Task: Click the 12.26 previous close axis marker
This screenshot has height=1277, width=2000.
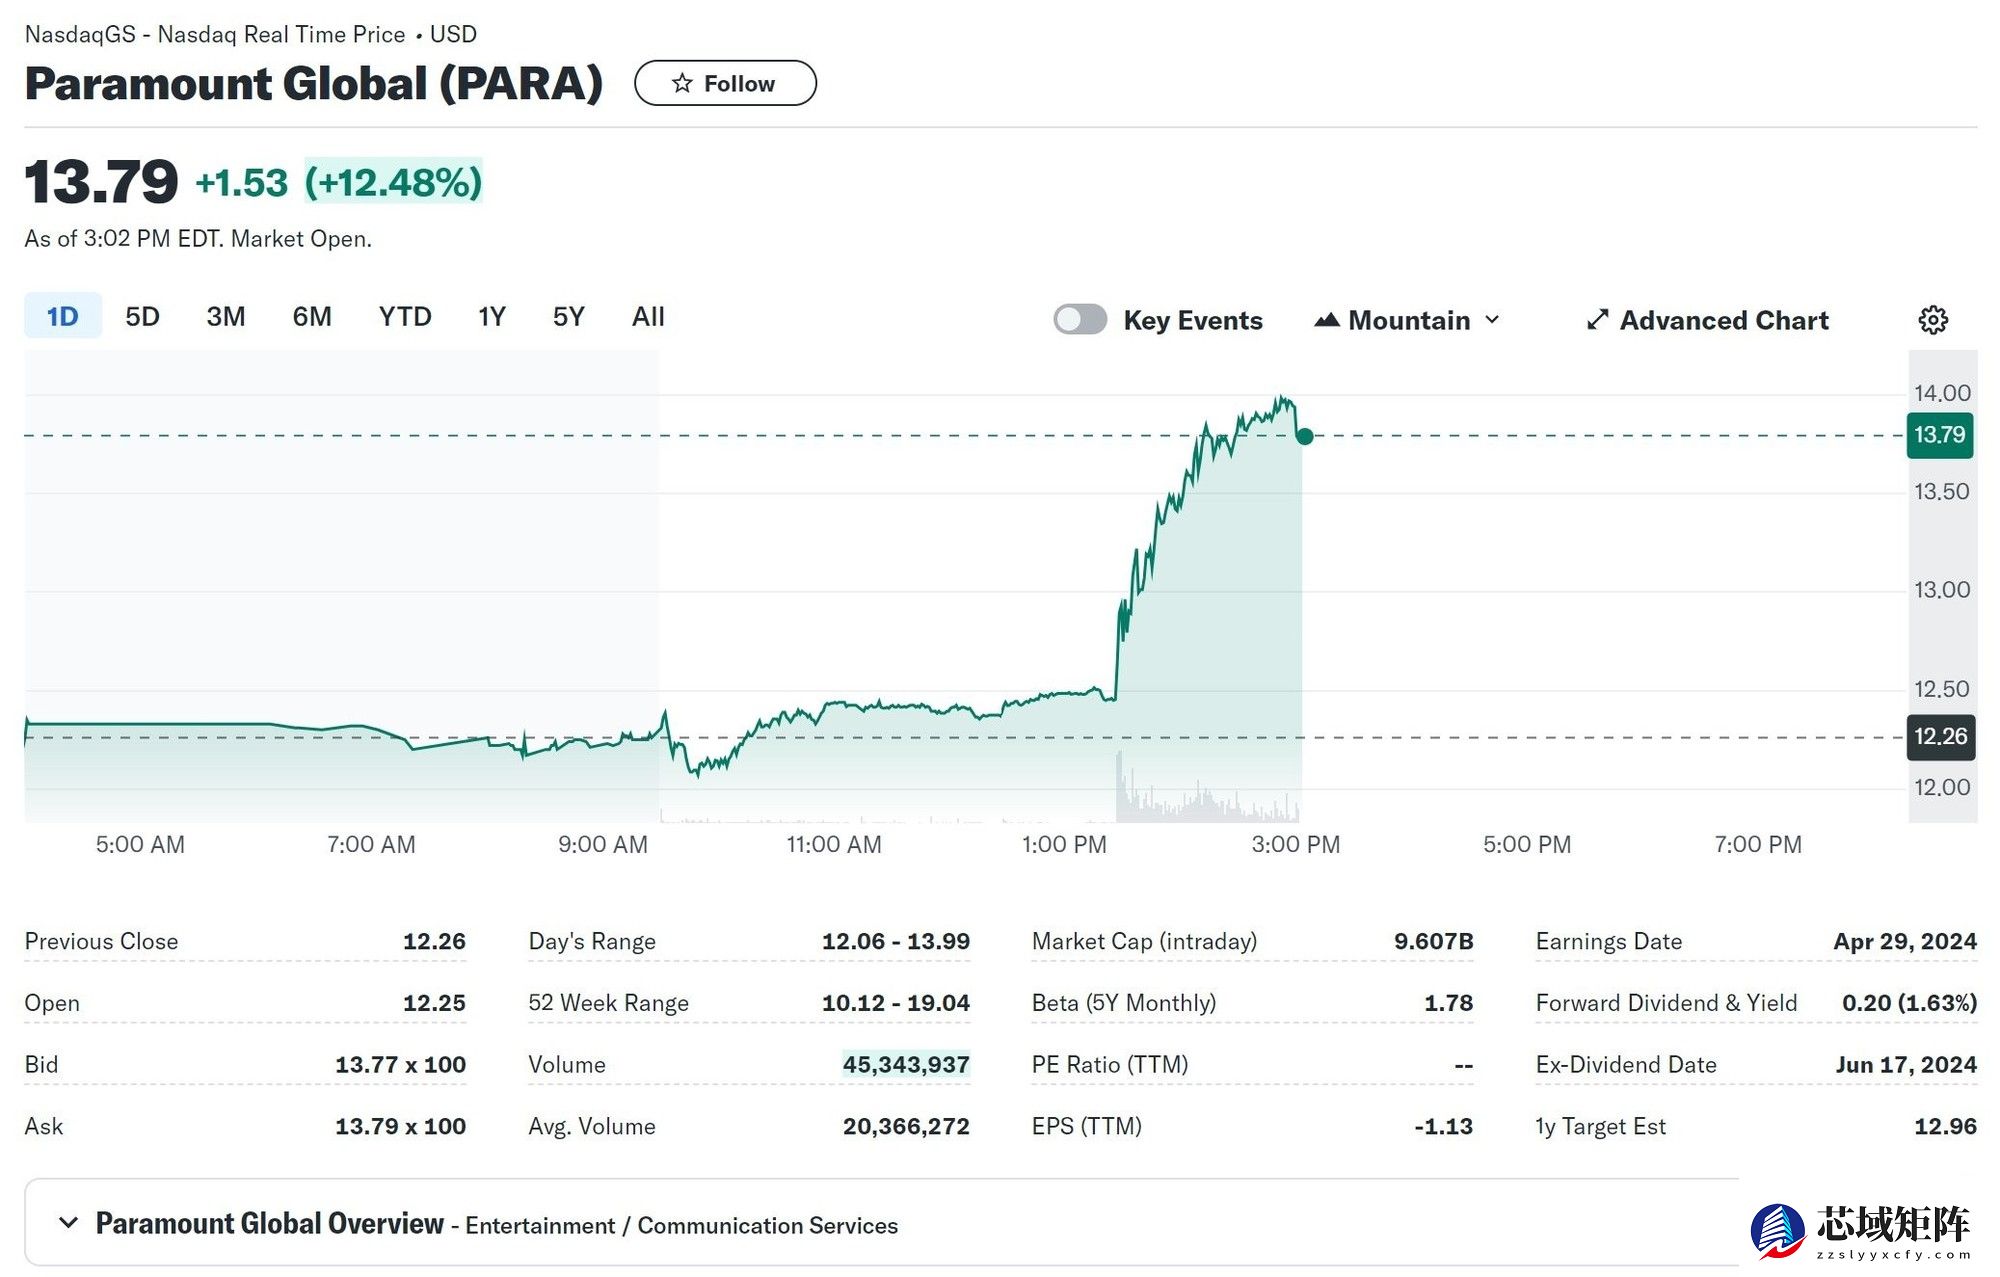Action: (1939, 737)
